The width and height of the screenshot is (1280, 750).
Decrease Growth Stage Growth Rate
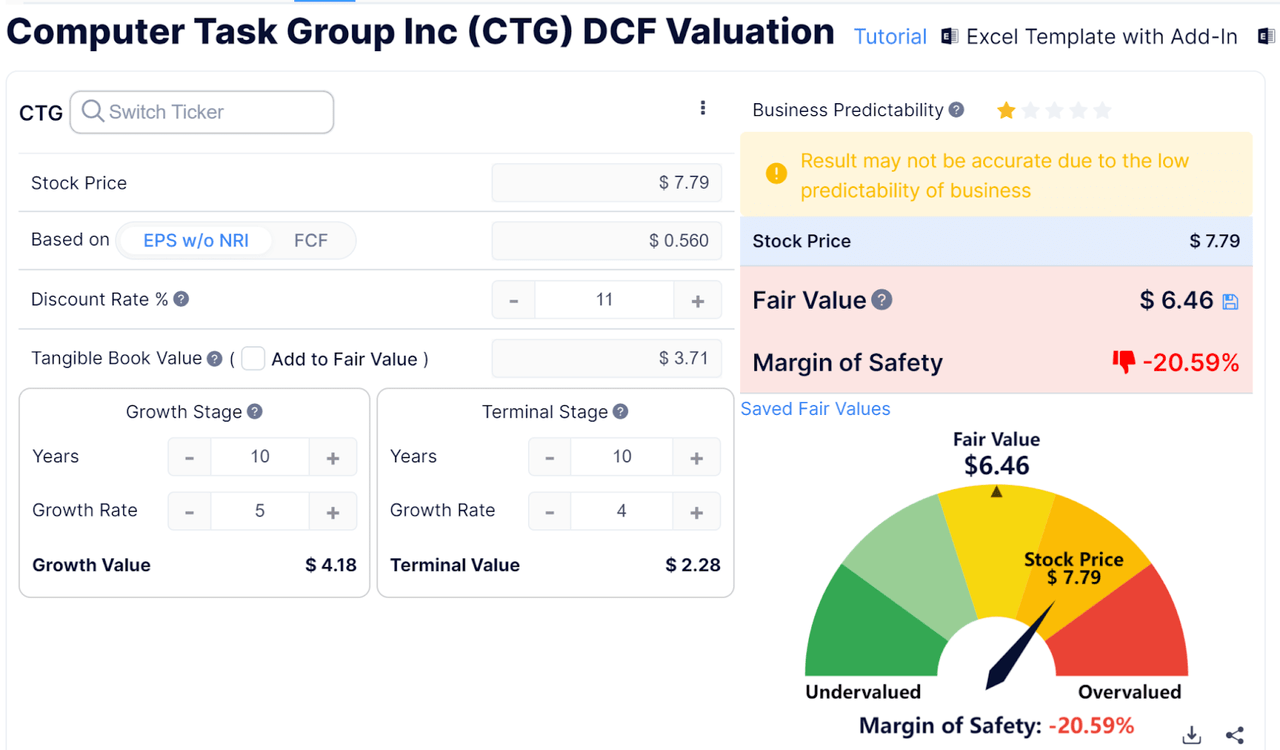pos(190,511)
